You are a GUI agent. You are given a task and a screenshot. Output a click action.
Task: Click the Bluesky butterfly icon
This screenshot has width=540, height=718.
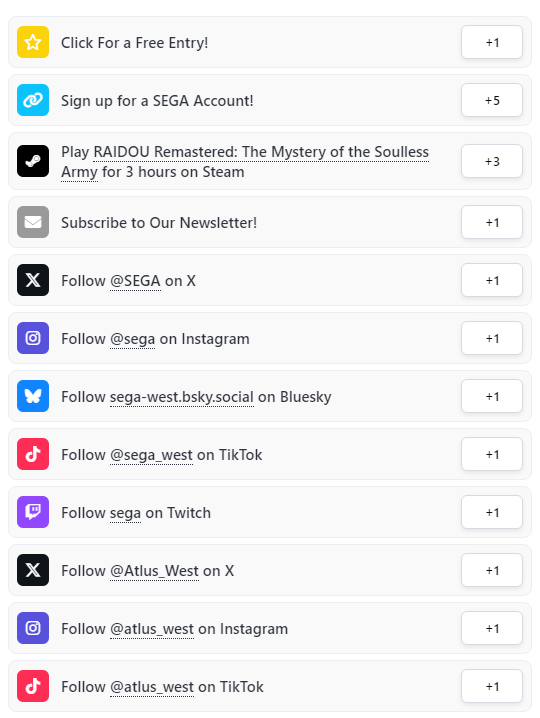(33, 396)
